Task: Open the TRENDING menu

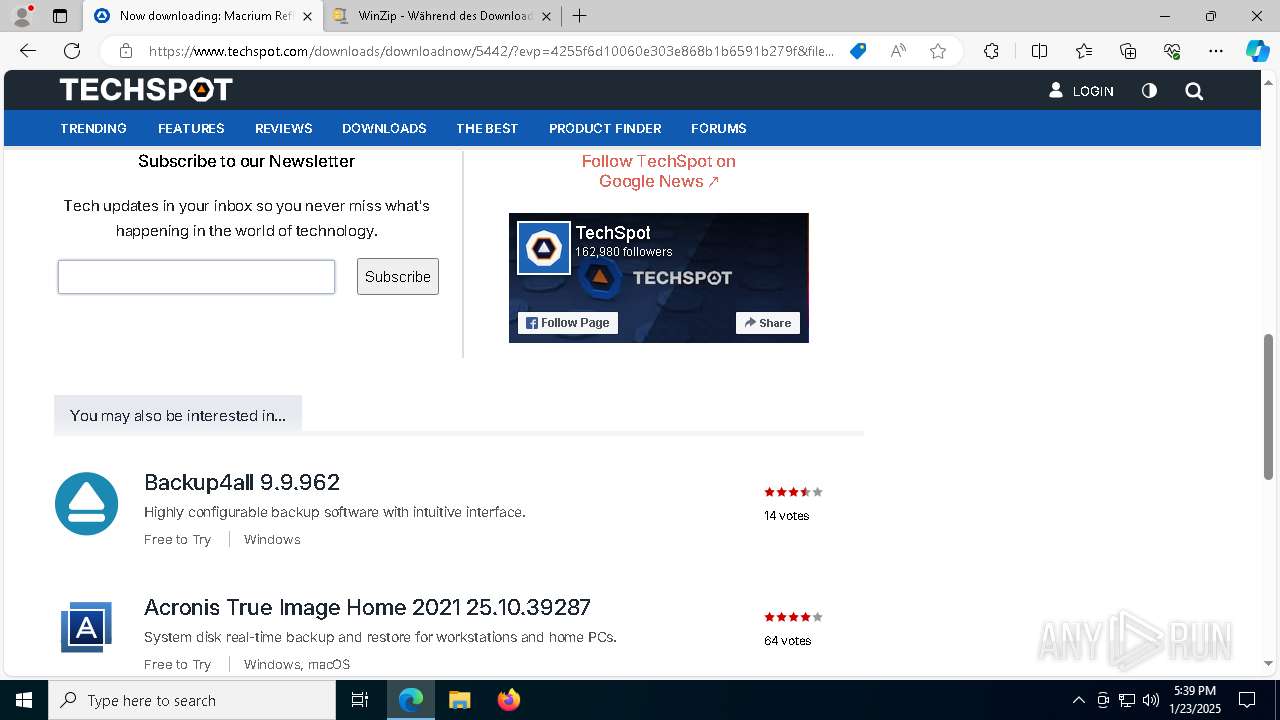Action: coord(93,128)
